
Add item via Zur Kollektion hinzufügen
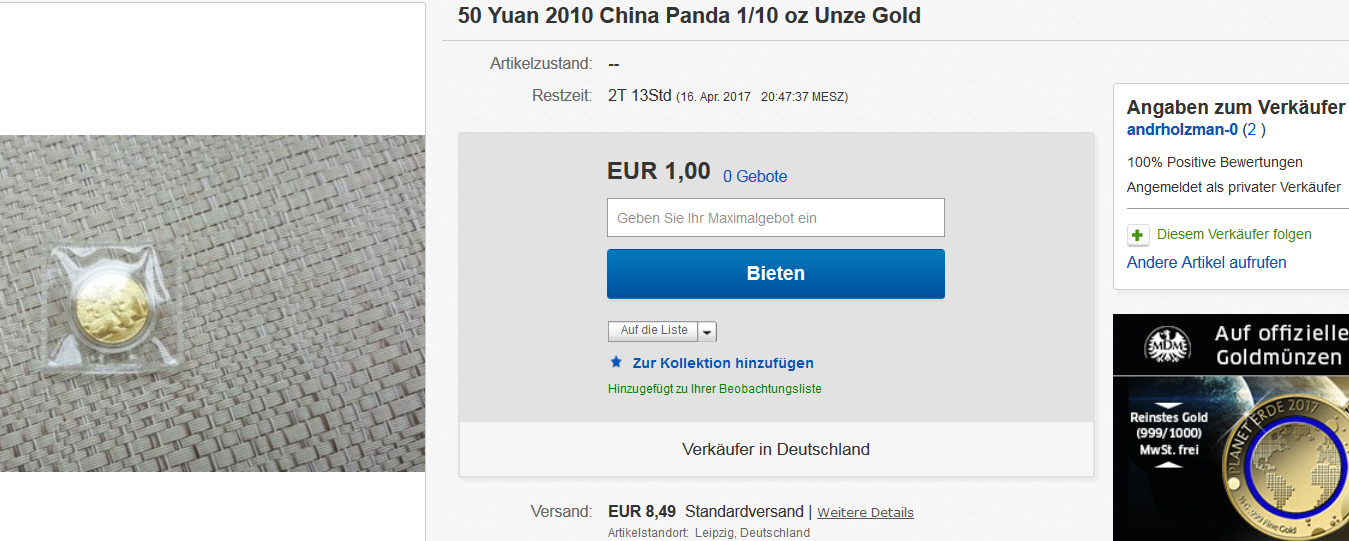click(723, 363)
